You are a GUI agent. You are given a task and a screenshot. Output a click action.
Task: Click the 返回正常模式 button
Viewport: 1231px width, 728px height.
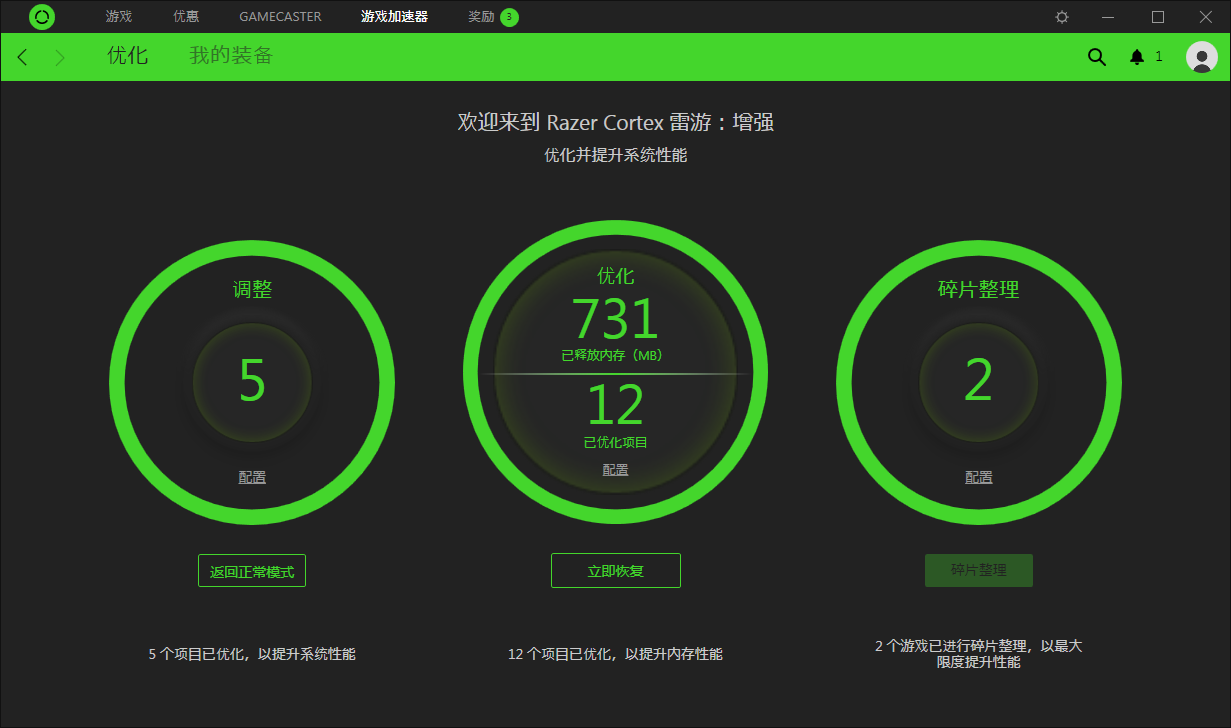[x=252, y=571]
